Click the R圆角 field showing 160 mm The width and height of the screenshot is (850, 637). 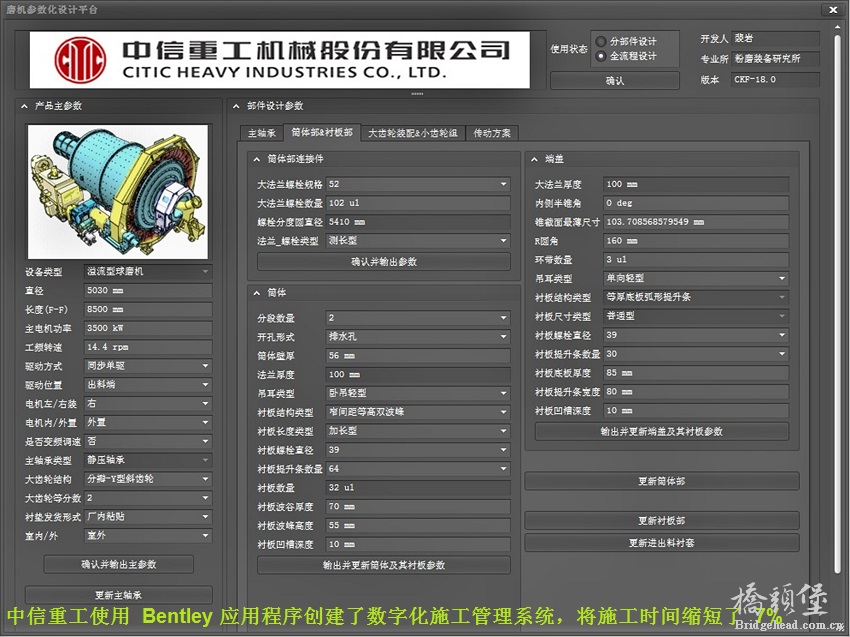point(696,241)
